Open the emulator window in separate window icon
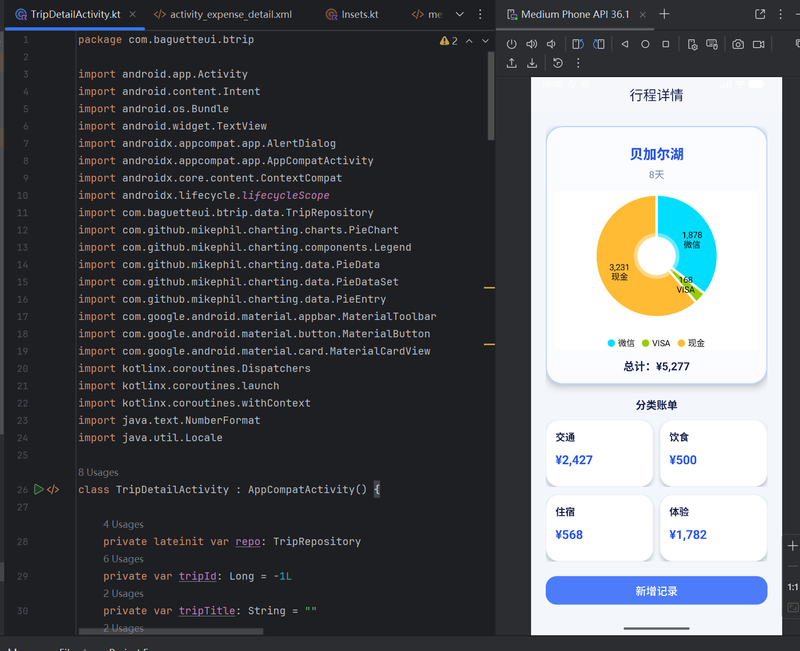Screen dimensions: 800x651 coord(760,15)
